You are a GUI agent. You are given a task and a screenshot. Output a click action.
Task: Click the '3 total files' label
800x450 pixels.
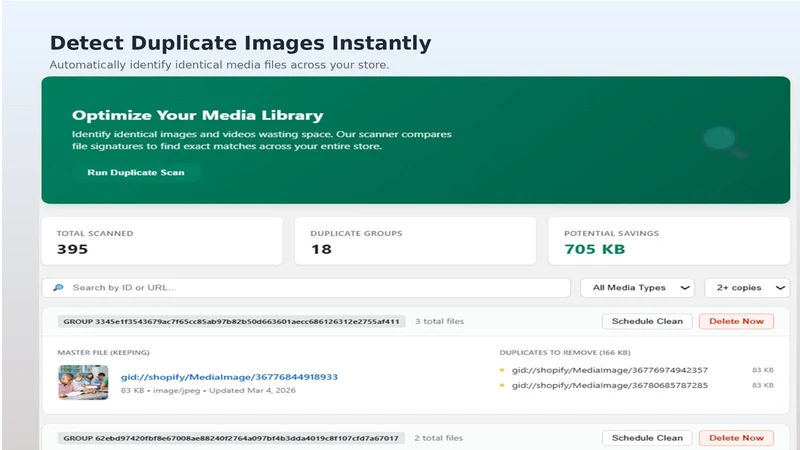(439, 321)
